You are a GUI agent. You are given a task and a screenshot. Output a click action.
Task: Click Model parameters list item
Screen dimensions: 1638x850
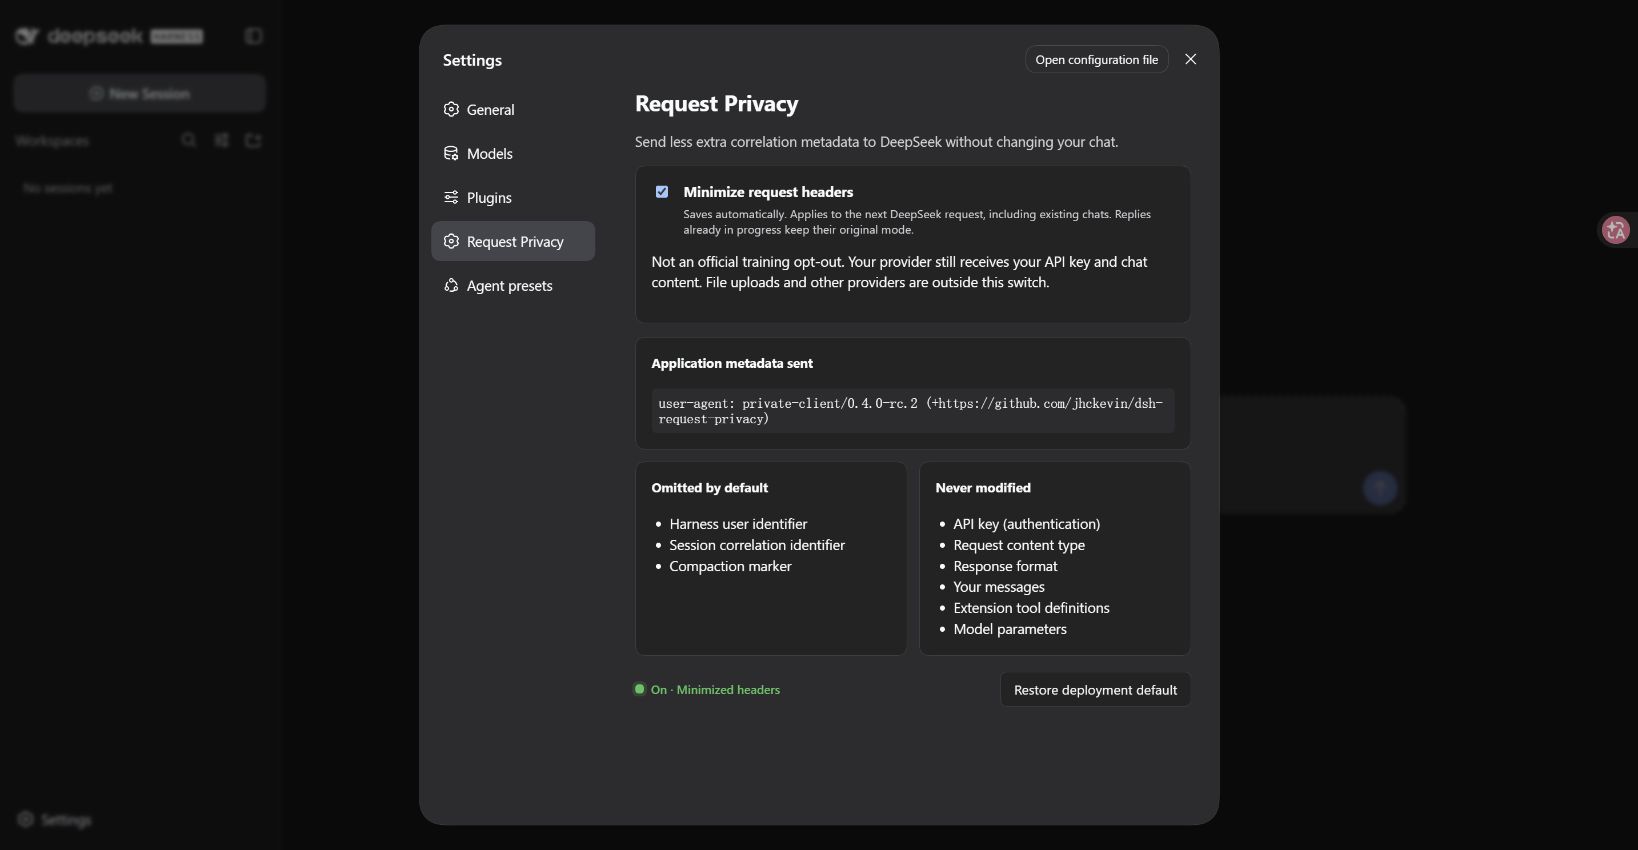1010,629
